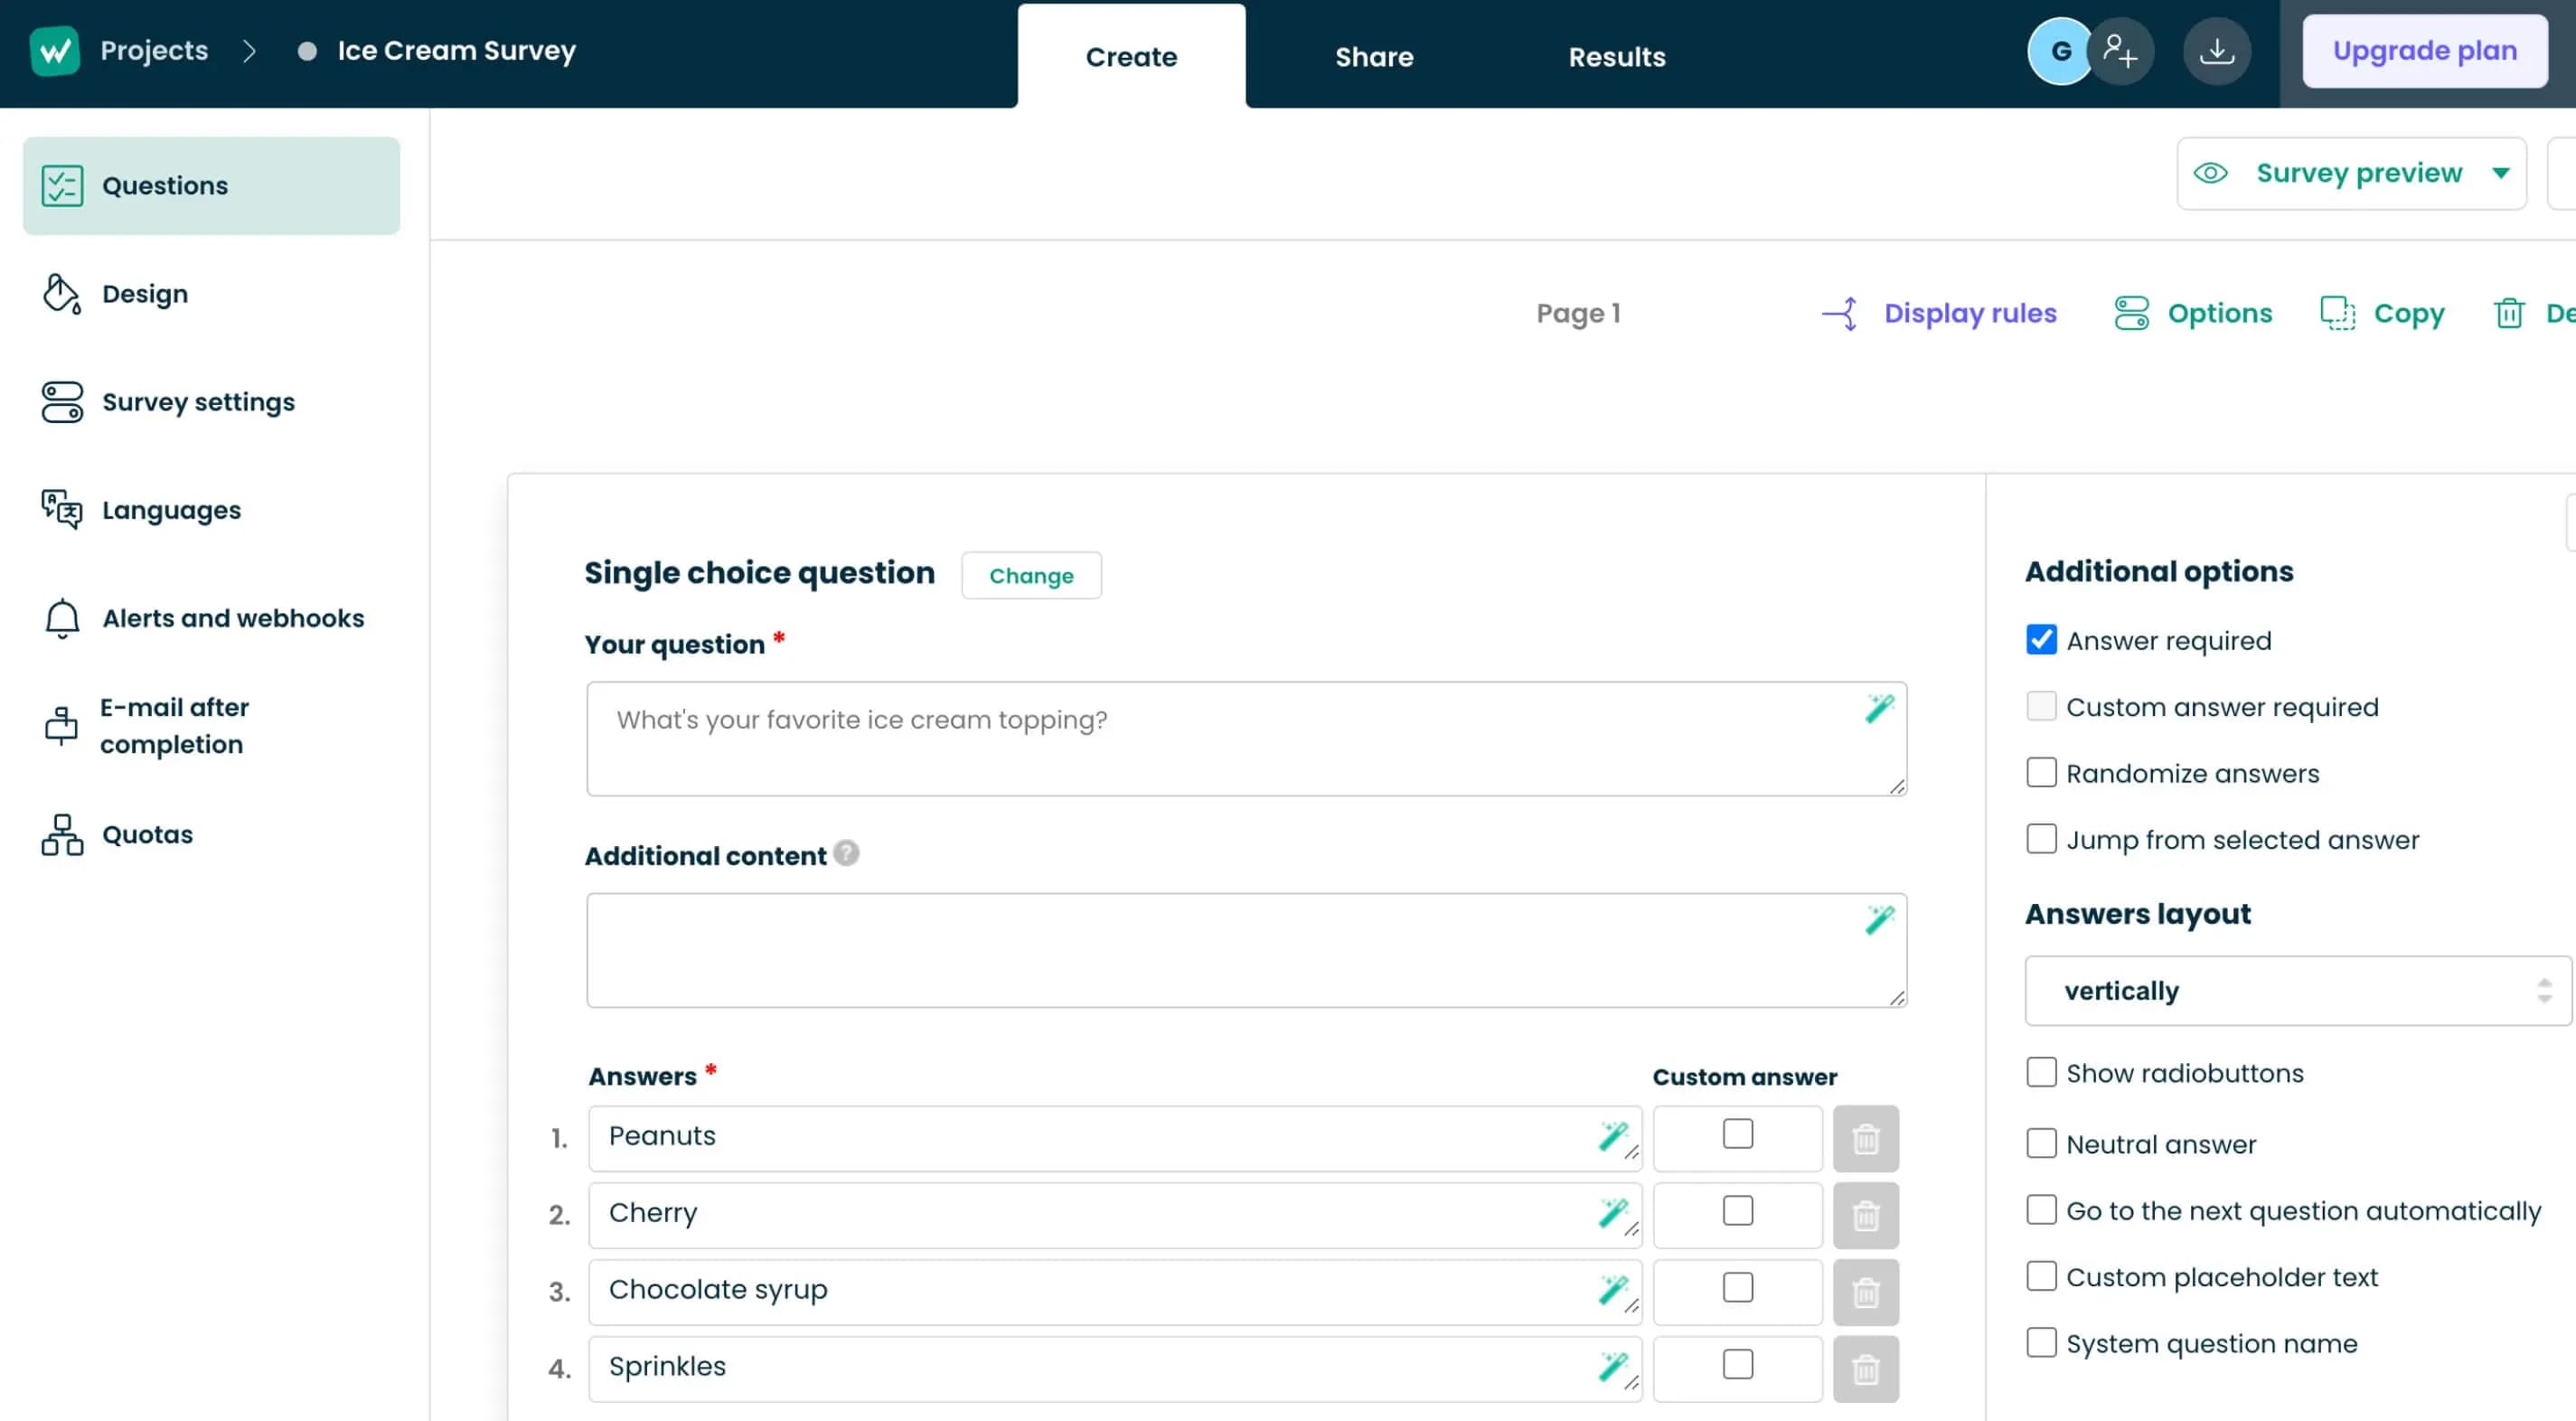Click the E-mail after completion icon
This screenshot has height=1421, width=2576.
[61, 724]
